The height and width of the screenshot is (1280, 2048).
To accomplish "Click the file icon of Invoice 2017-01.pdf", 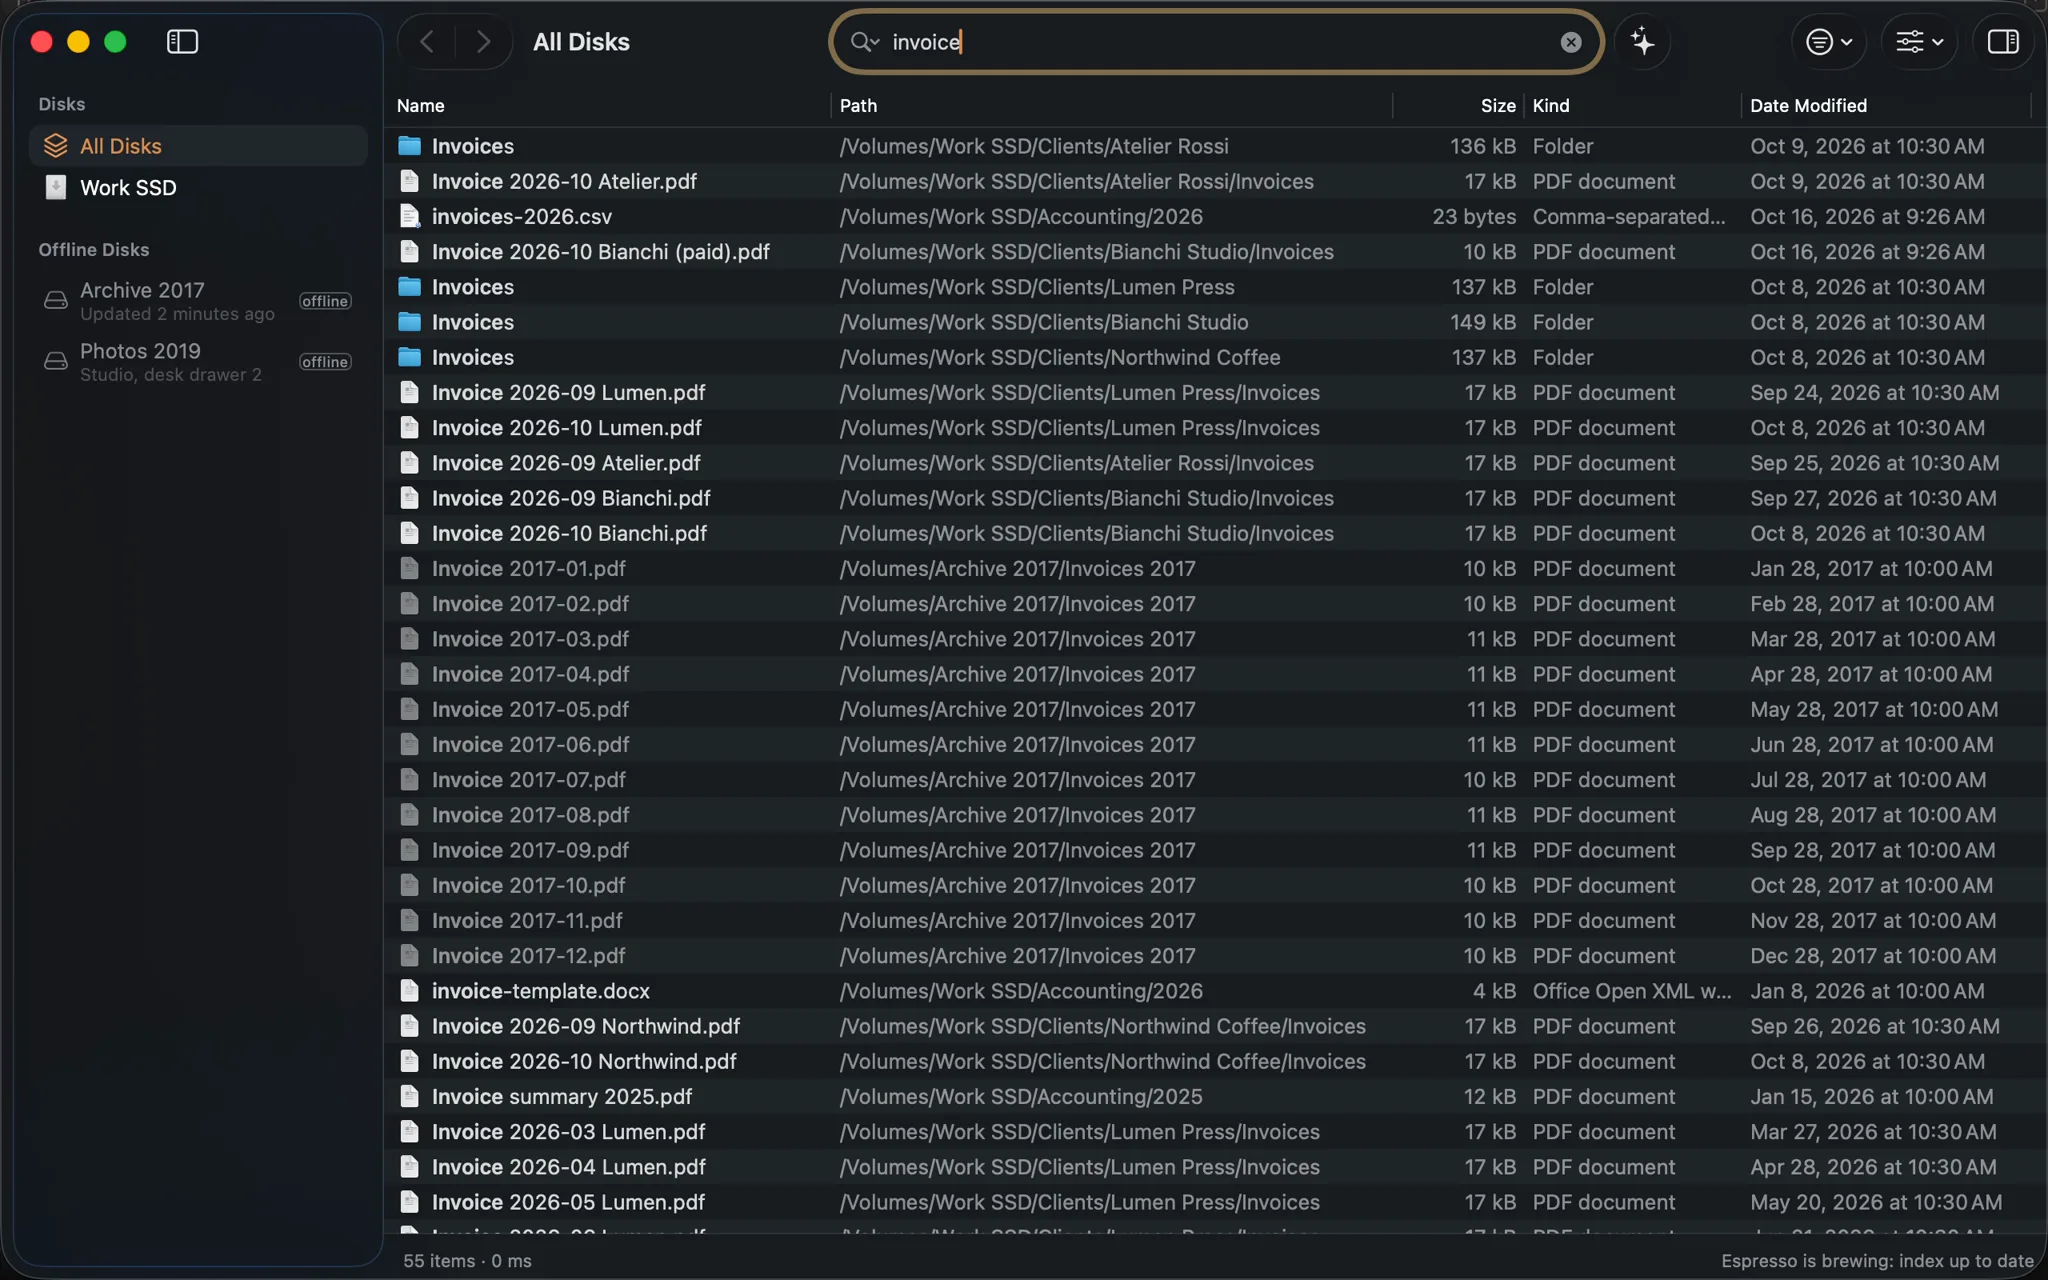I will (x=409, y=568).
